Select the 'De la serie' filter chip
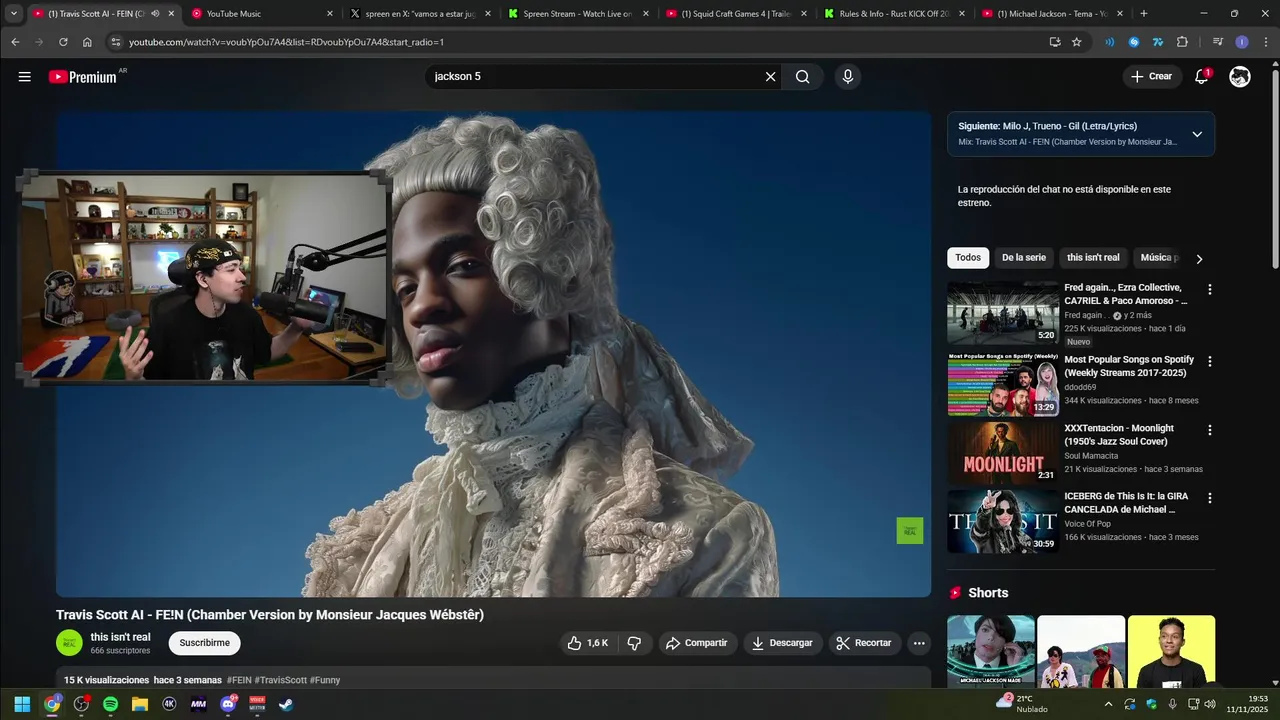The image size is (1280, 720). (x=1024, y=258)
